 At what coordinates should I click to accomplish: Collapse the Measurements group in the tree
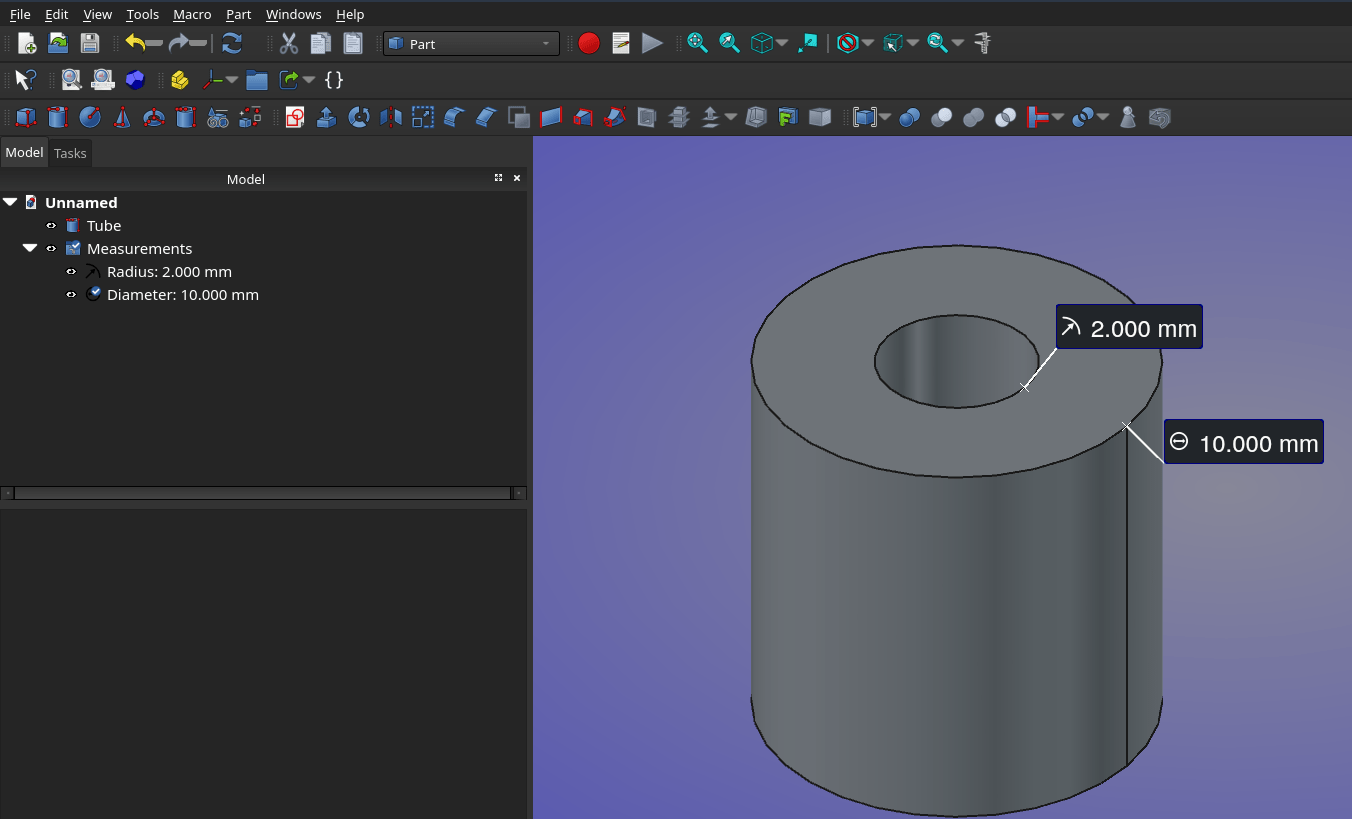(30, 249)
